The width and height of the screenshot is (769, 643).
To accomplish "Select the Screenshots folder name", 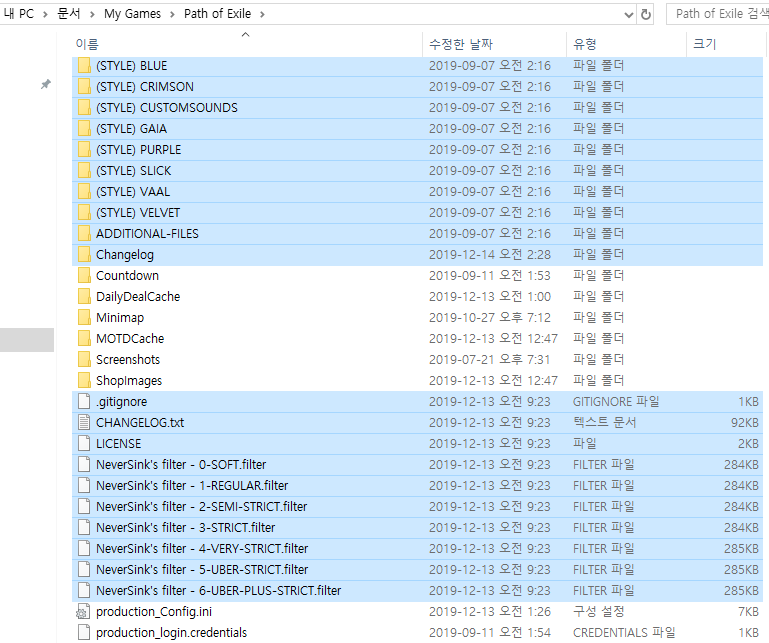I will click(128, 360).
